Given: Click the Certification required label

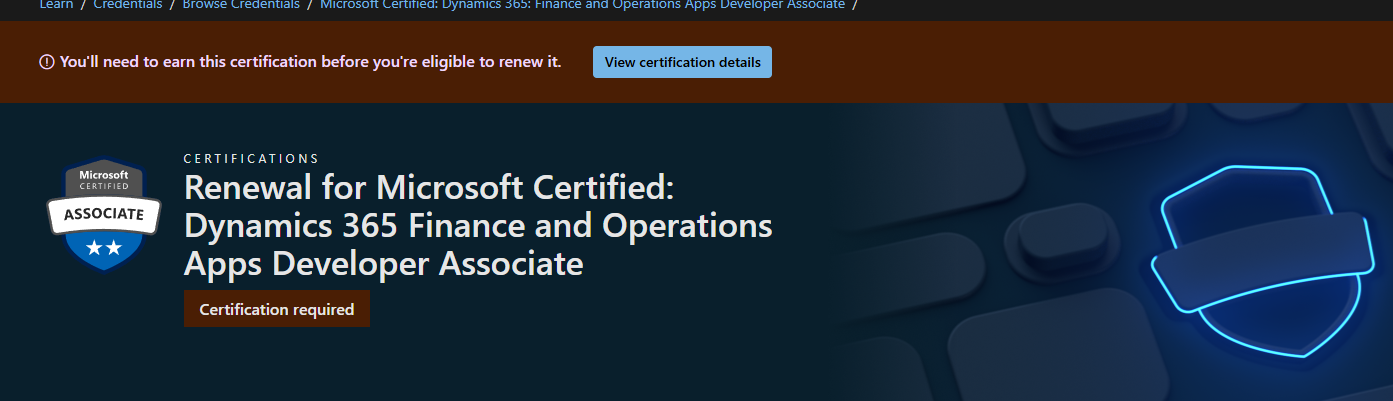Looking at the screenshot, I should coord(277,309).
